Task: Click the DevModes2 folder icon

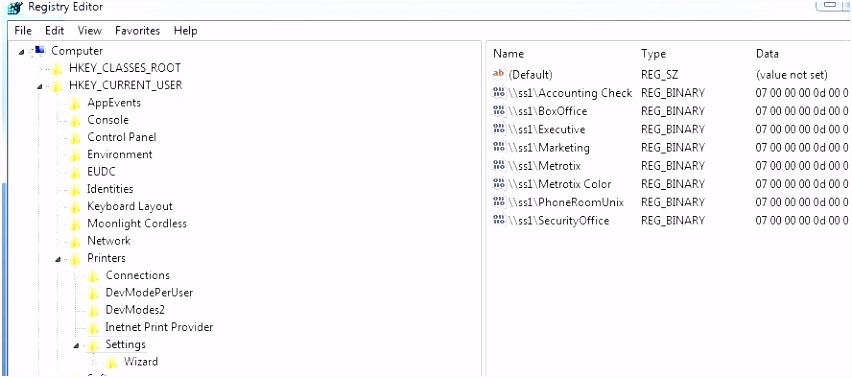Action: coord(93,311)
